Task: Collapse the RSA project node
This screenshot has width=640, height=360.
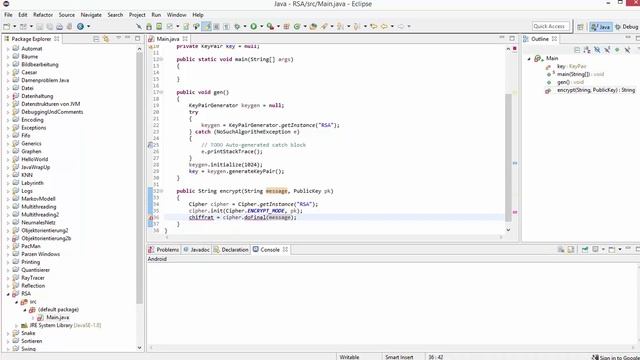Action: (8, 294)
